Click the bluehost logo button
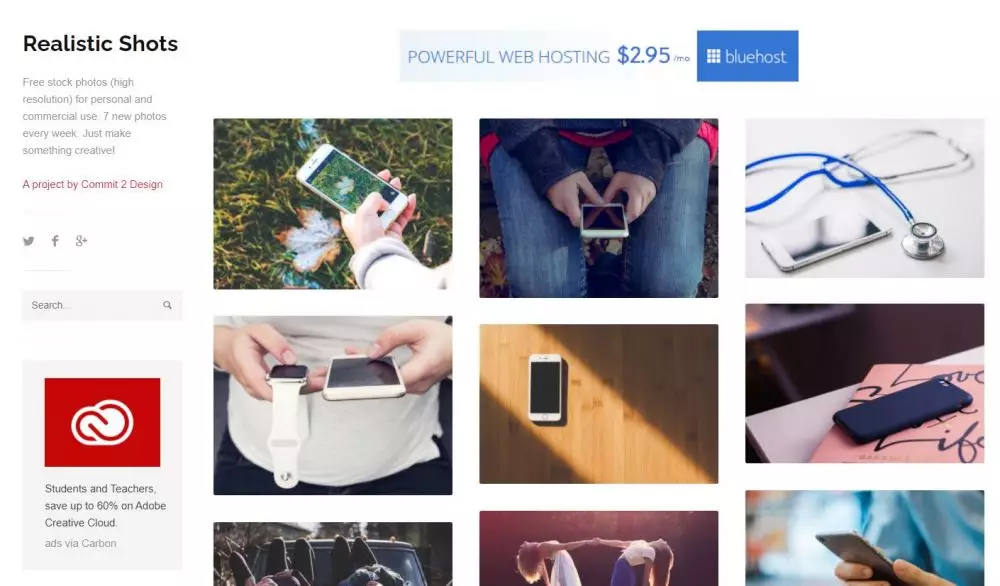 click(747, 56)
